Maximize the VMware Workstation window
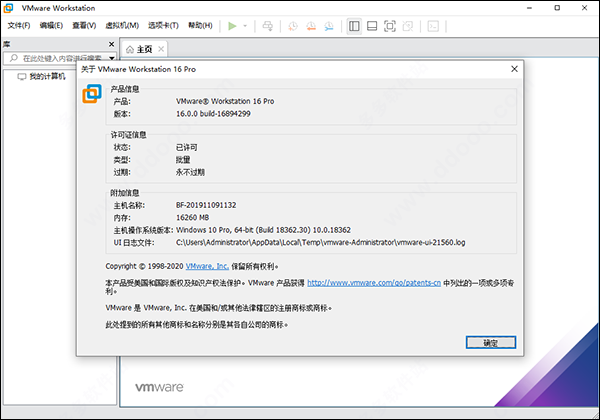The height and width of the screenshot is (420, 600). click(557, 8)
